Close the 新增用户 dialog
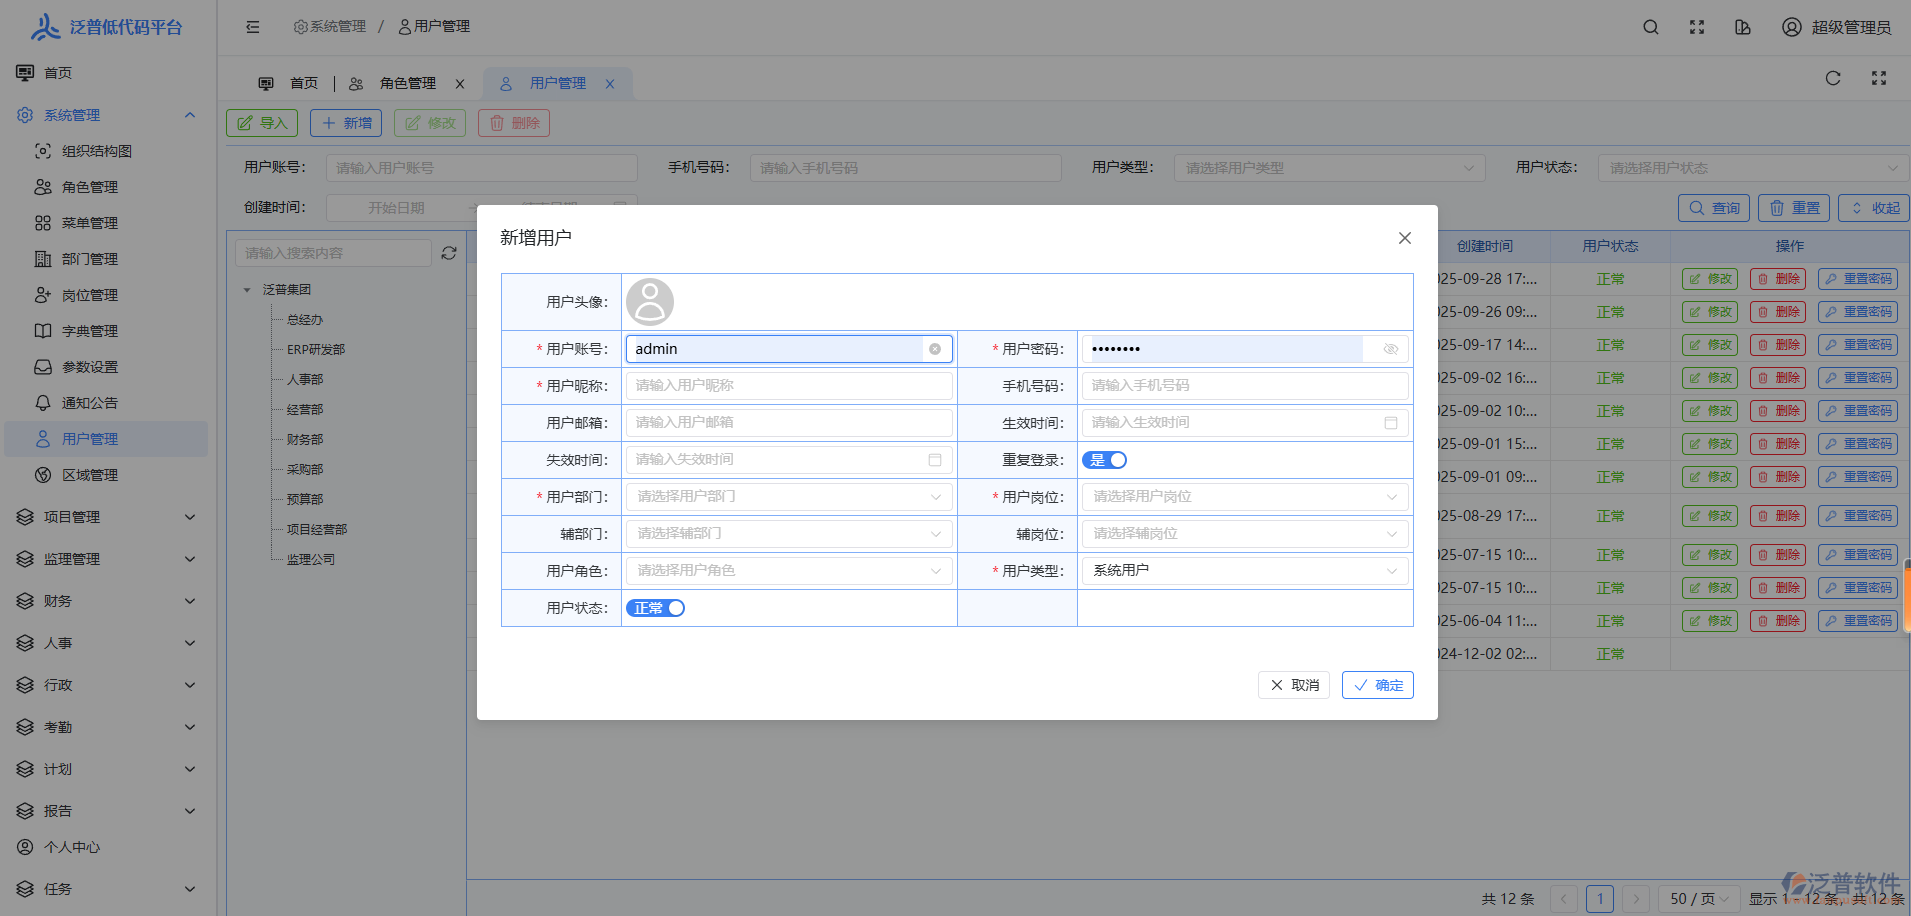The height and width of the screenshot is (916, 1911). pyautogui.click(x=1404, y=238)
